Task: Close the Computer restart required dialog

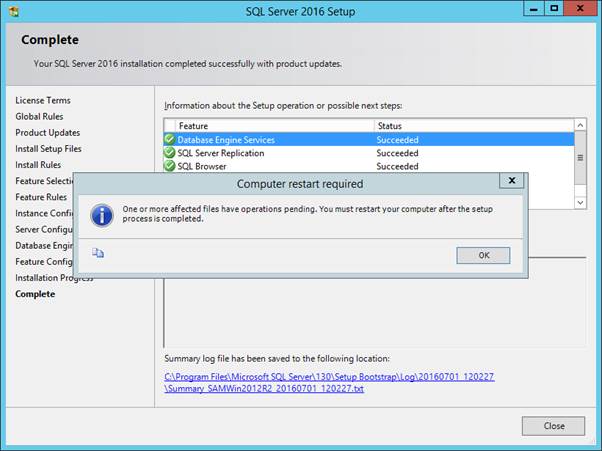Action: (511, 180)
